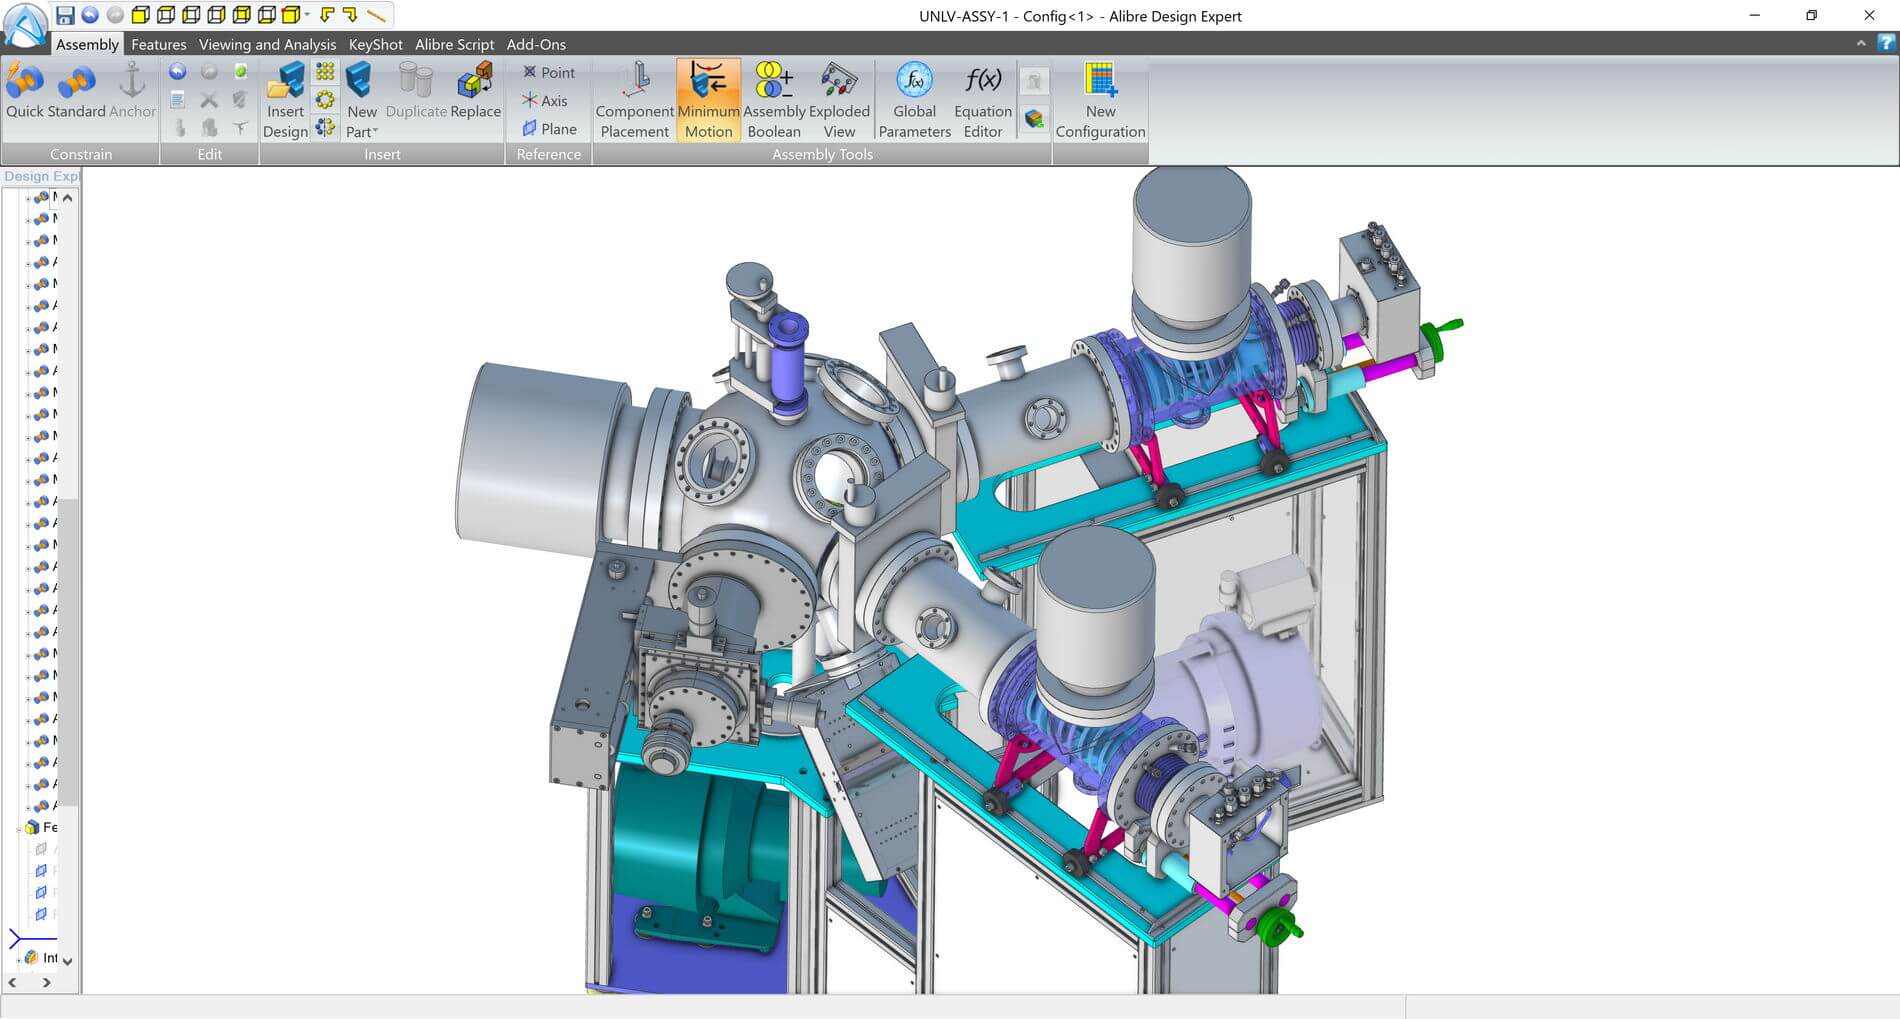
Task: Open the New Part dropdown arrow
Action: [375, 131]
